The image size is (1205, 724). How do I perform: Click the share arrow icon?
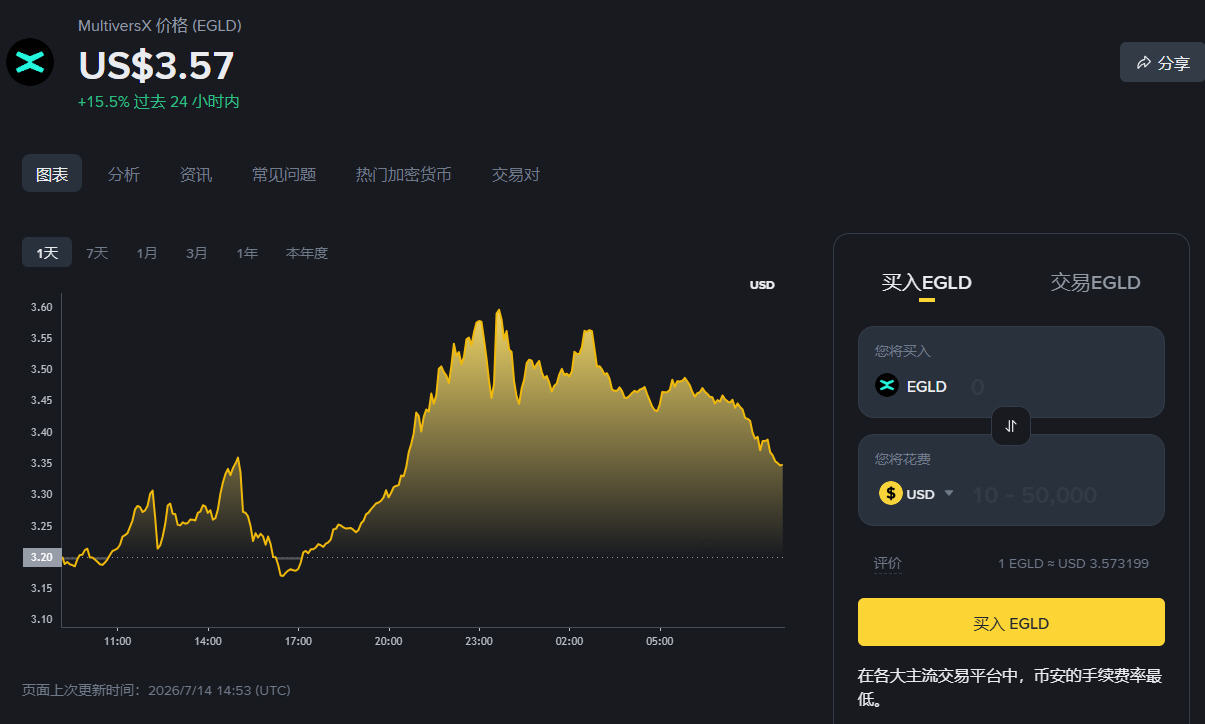point(1144,63)
